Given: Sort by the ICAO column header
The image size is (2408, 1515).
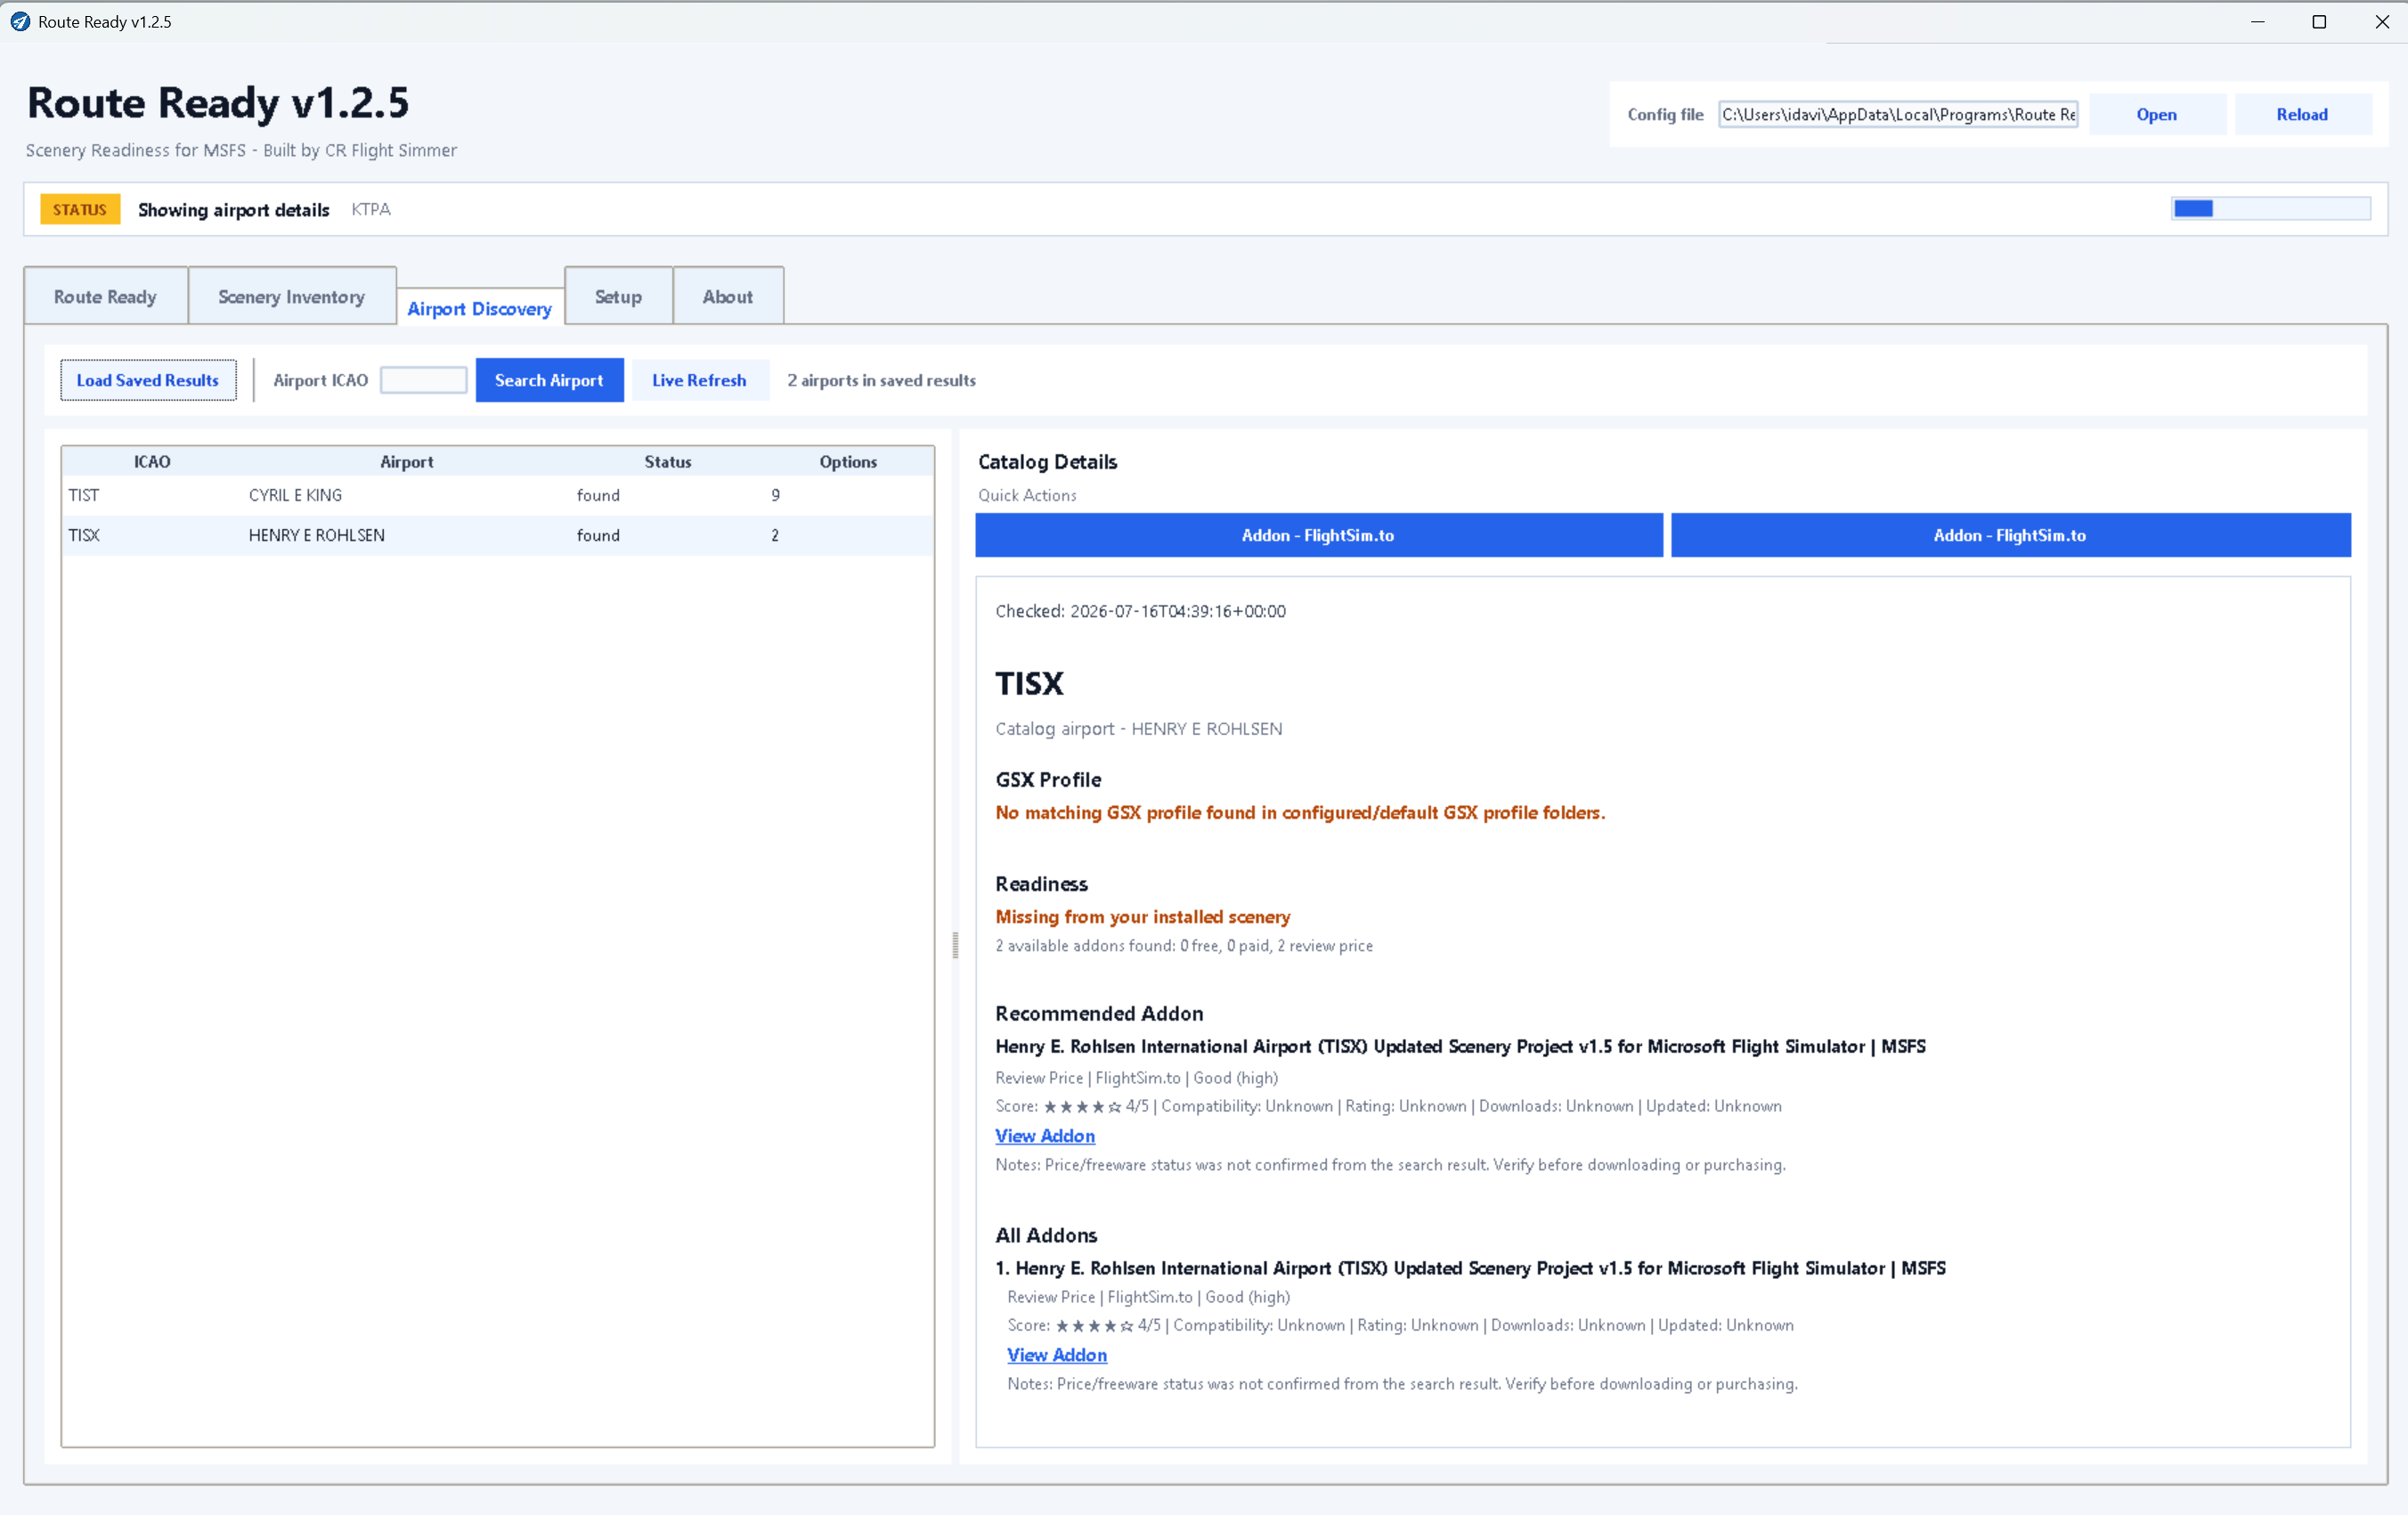Looking at the screenshot, I should [152, 462].
